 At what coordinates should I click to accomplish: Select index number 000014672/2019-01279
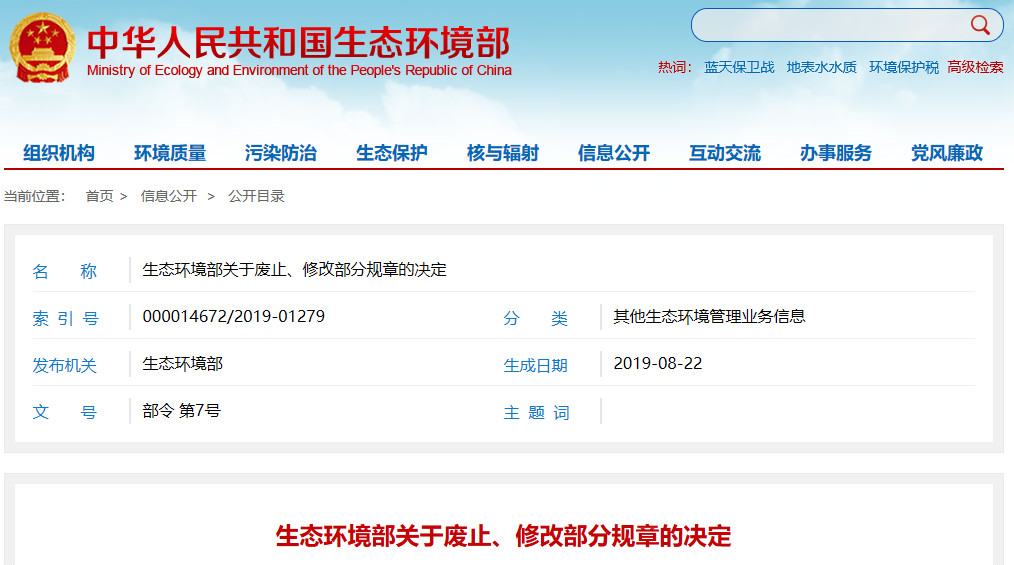[233, 316]
